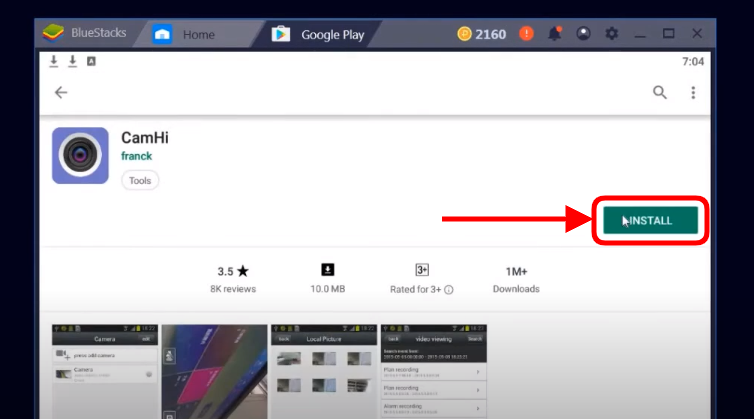Open the live camera view screenshot

[x=214, y=371]
